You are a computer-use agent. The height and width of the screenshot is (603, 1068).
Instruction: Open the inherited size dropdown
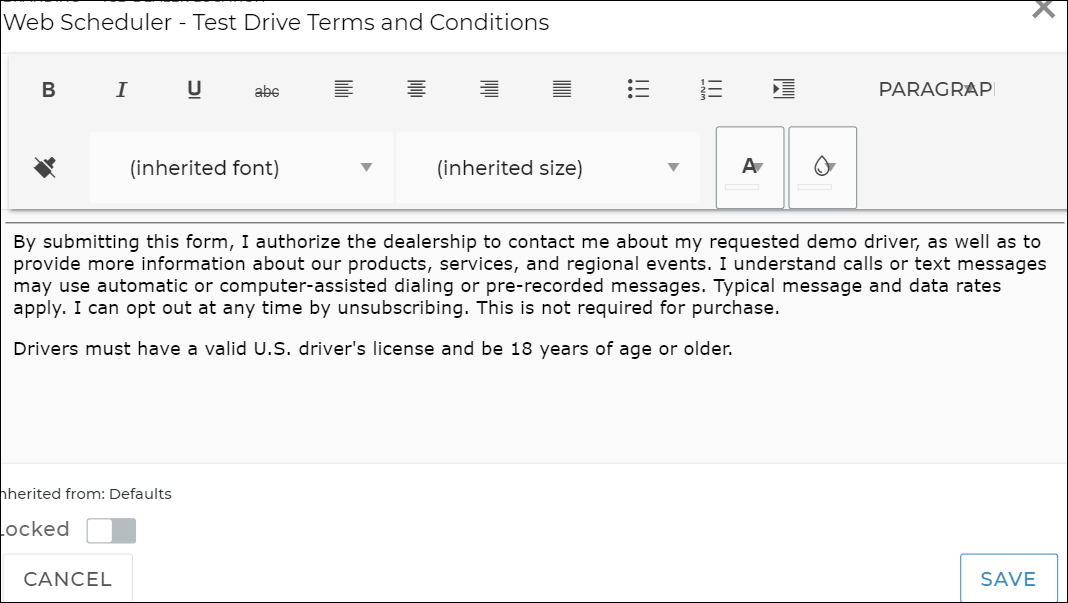click(x=547, y=168)
